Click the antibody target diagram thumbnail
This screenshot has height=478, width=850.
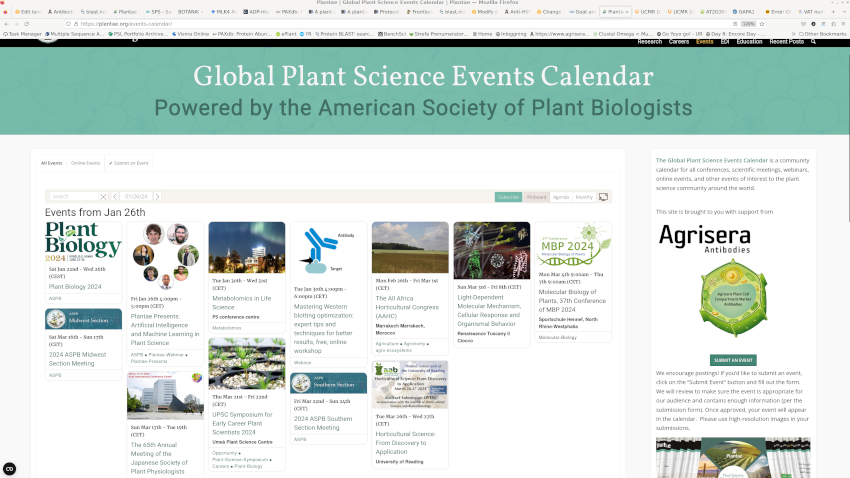(x=329, y=251)
